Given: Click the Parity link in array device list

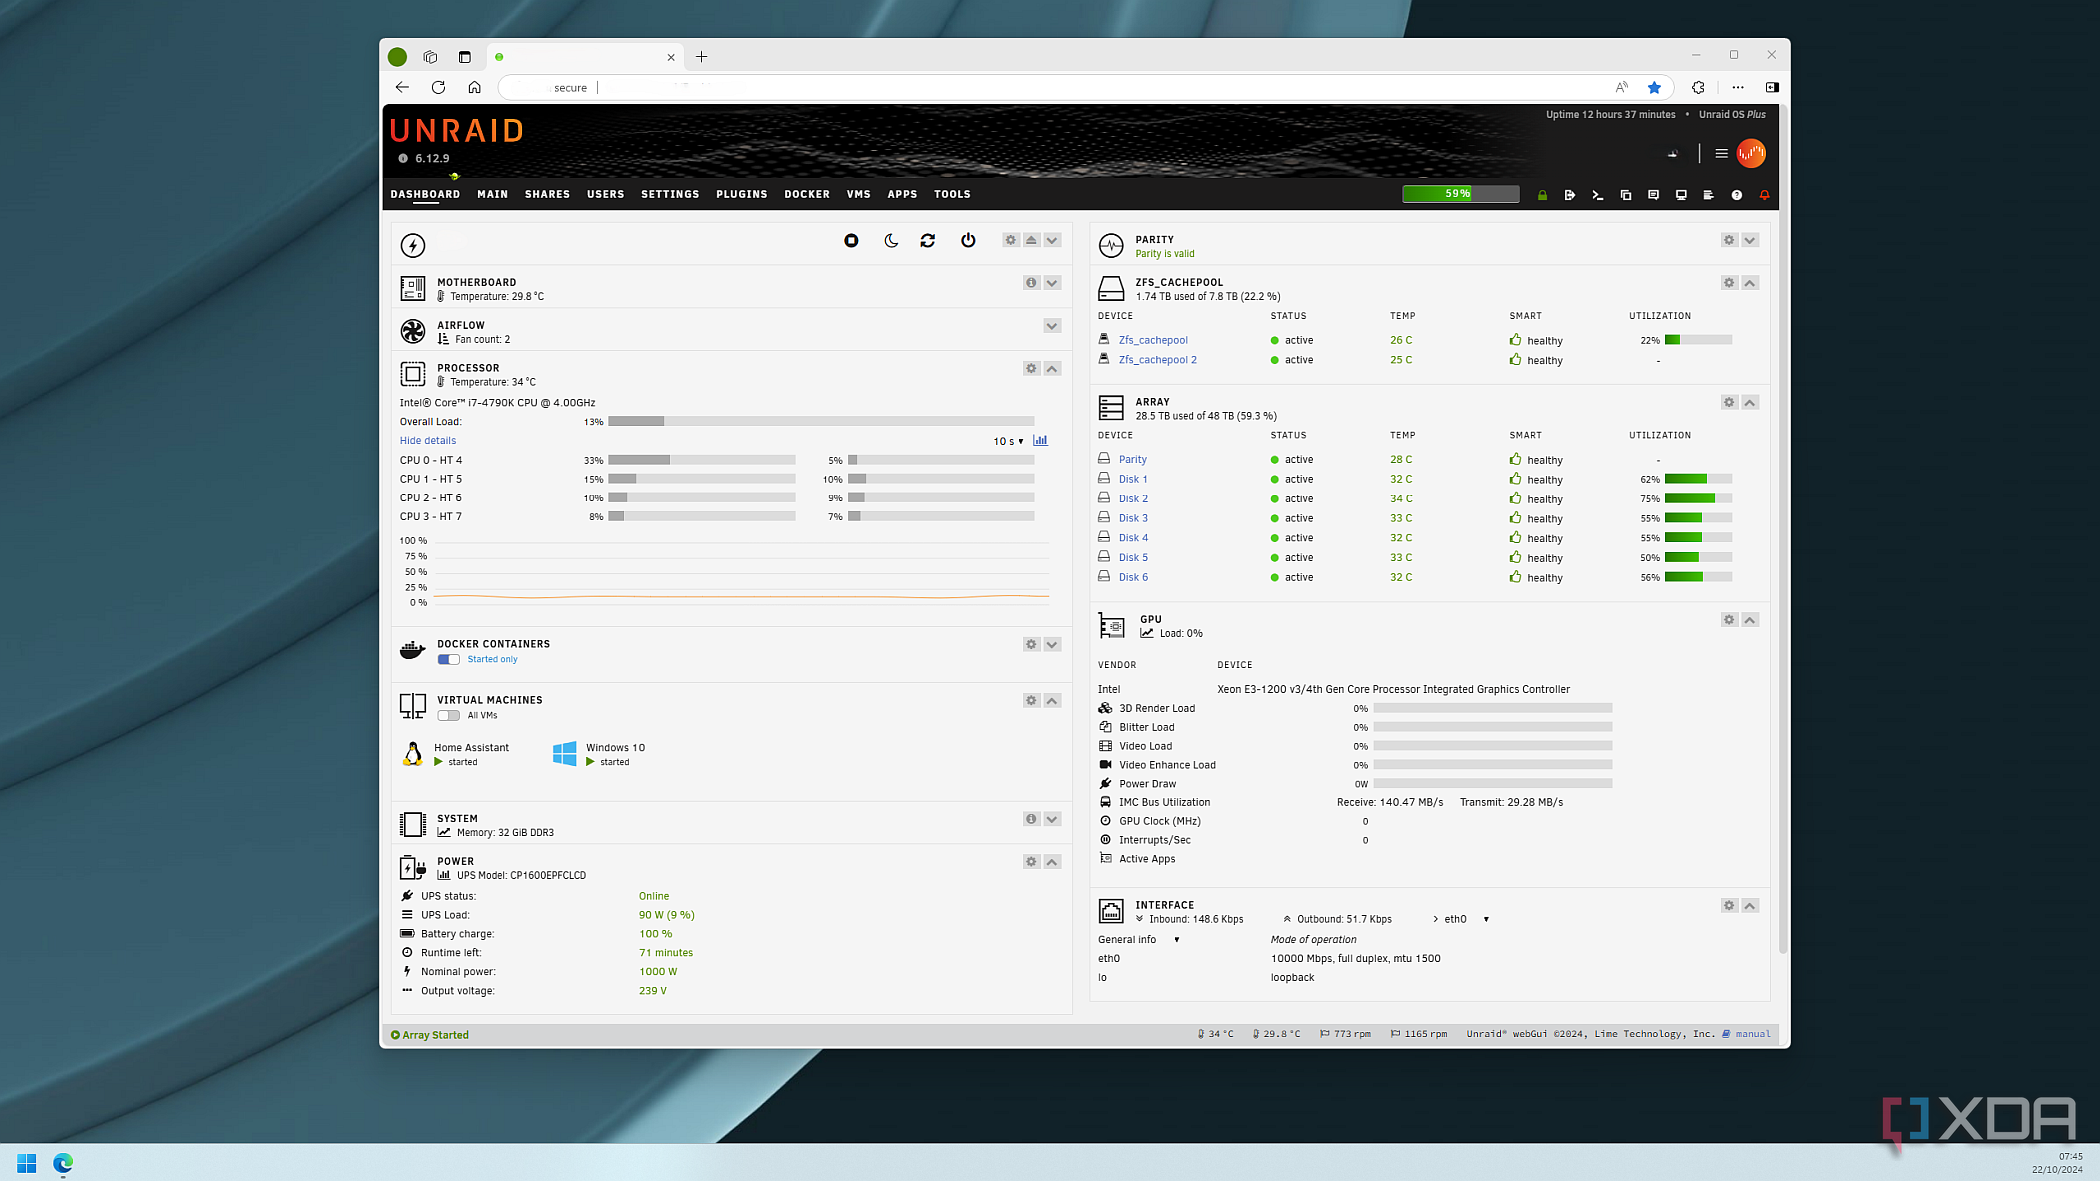Looking at the screenshot, I should coord(1132,459).
